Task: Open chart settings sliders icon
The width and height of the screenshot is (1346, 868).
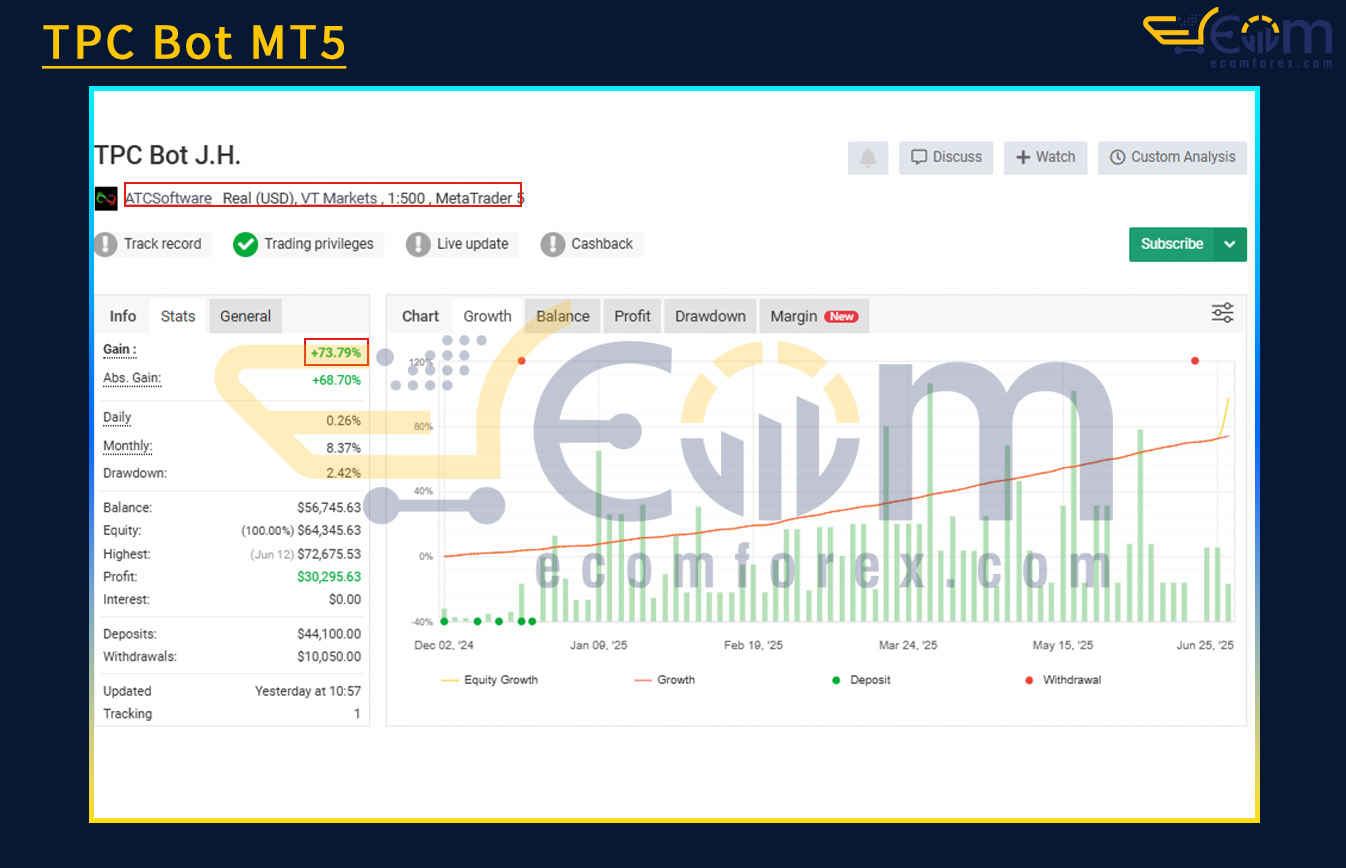Action: pos(1222,313)
